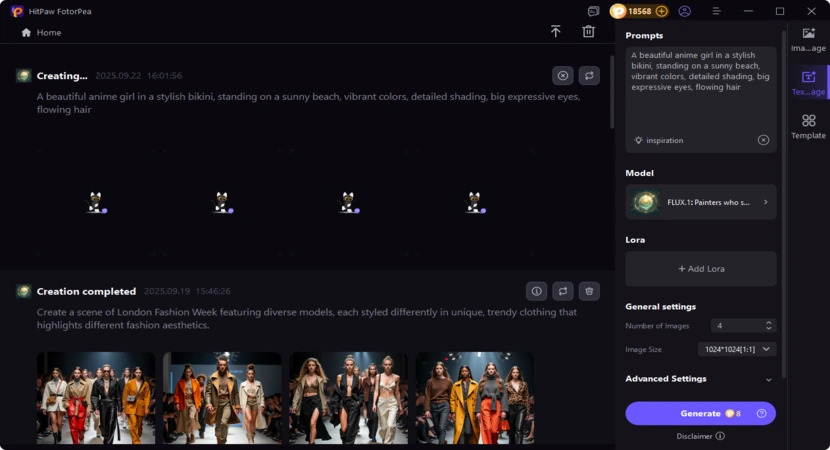Go to Home via house icon

tap(26, 32)
